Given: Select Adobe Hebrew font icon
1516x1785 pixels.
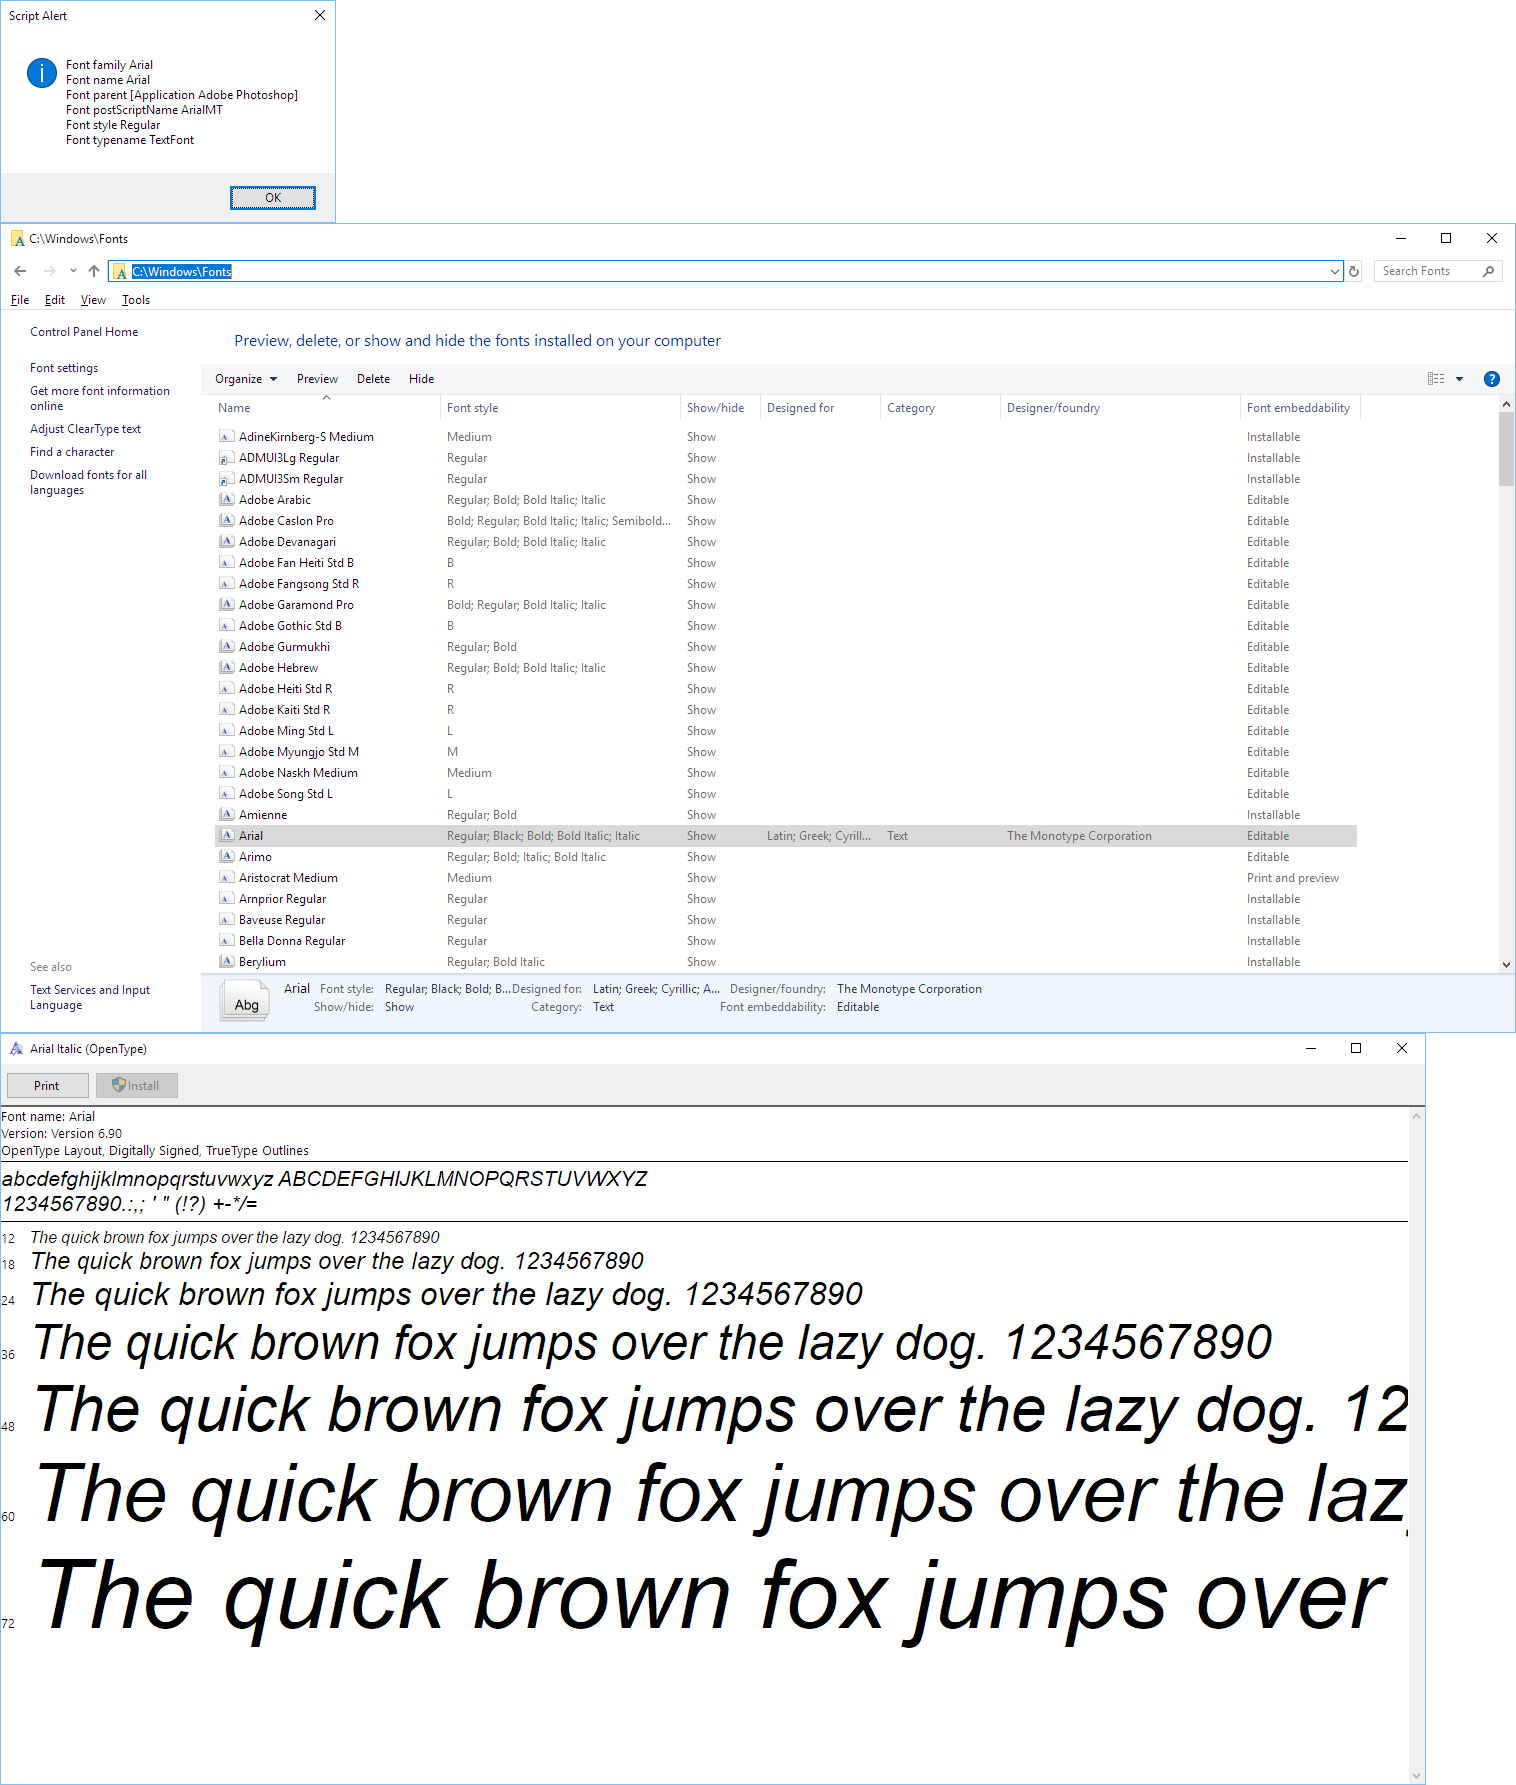Looking at the screenshot, I should pos(227,667).
